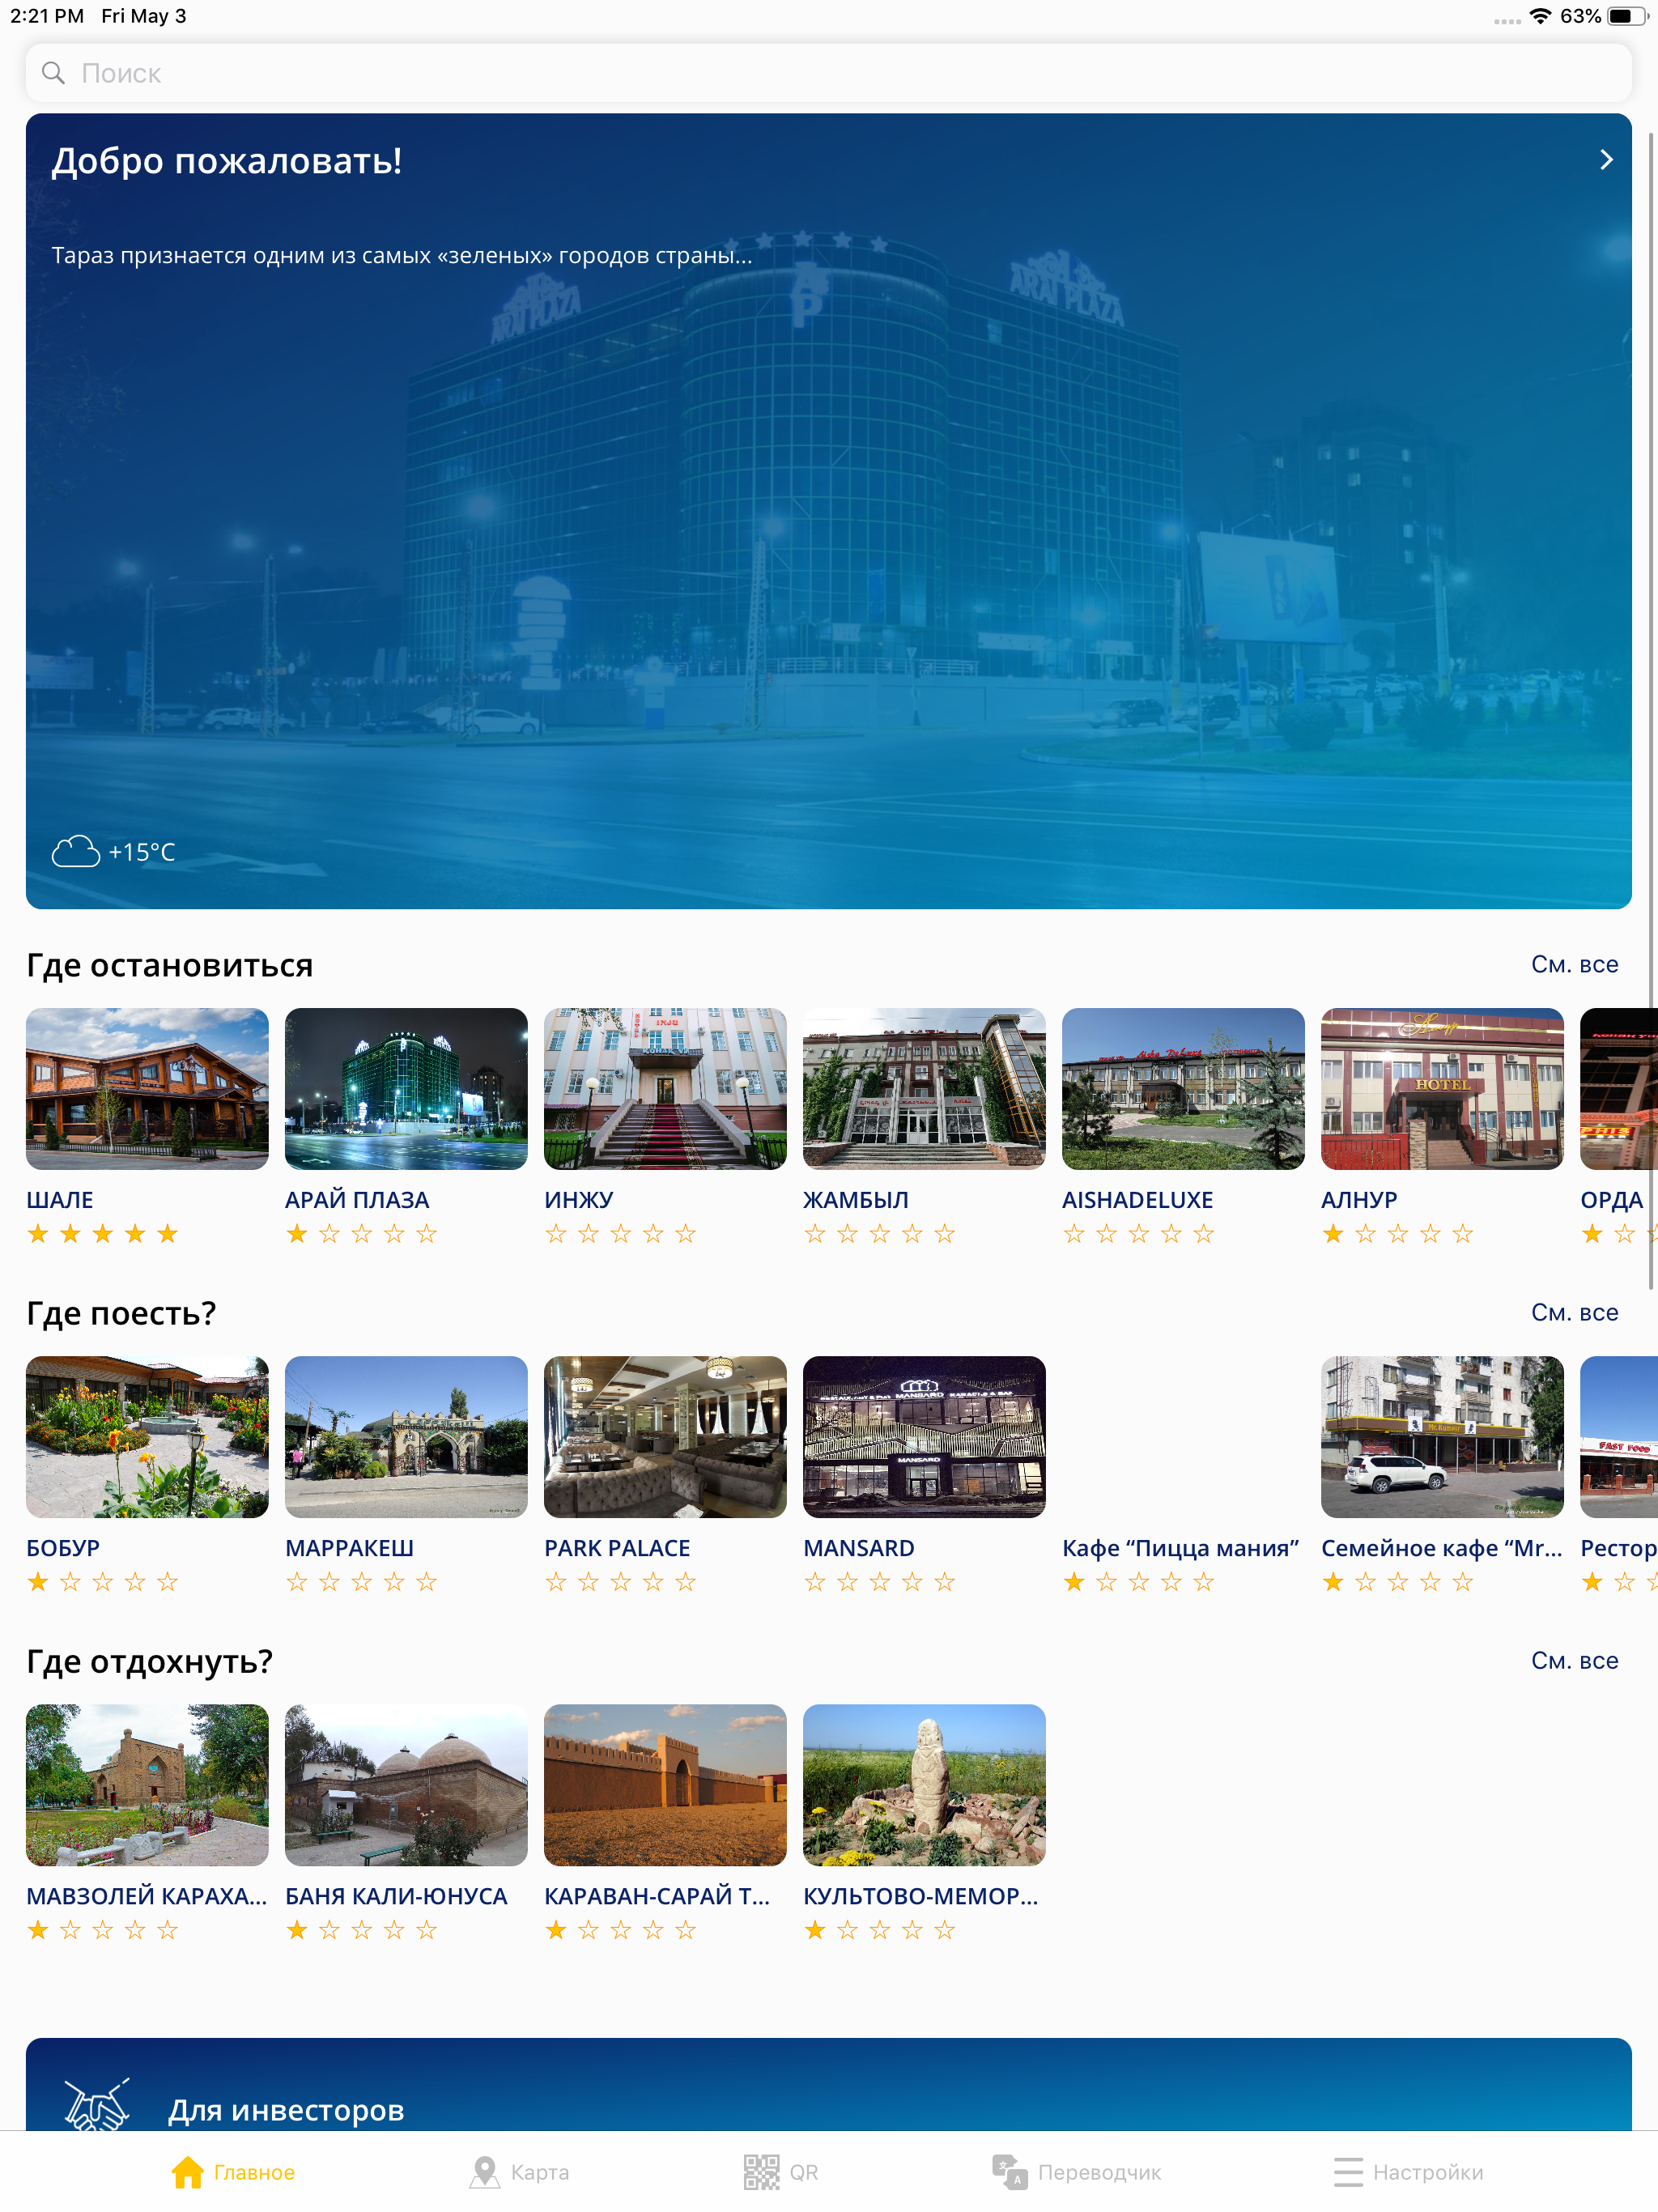Select Кафе “Пицца мания” title
The height and width of the screenshot is (2212, 1658).
pyautogui.click(x=1180, y=1548)
